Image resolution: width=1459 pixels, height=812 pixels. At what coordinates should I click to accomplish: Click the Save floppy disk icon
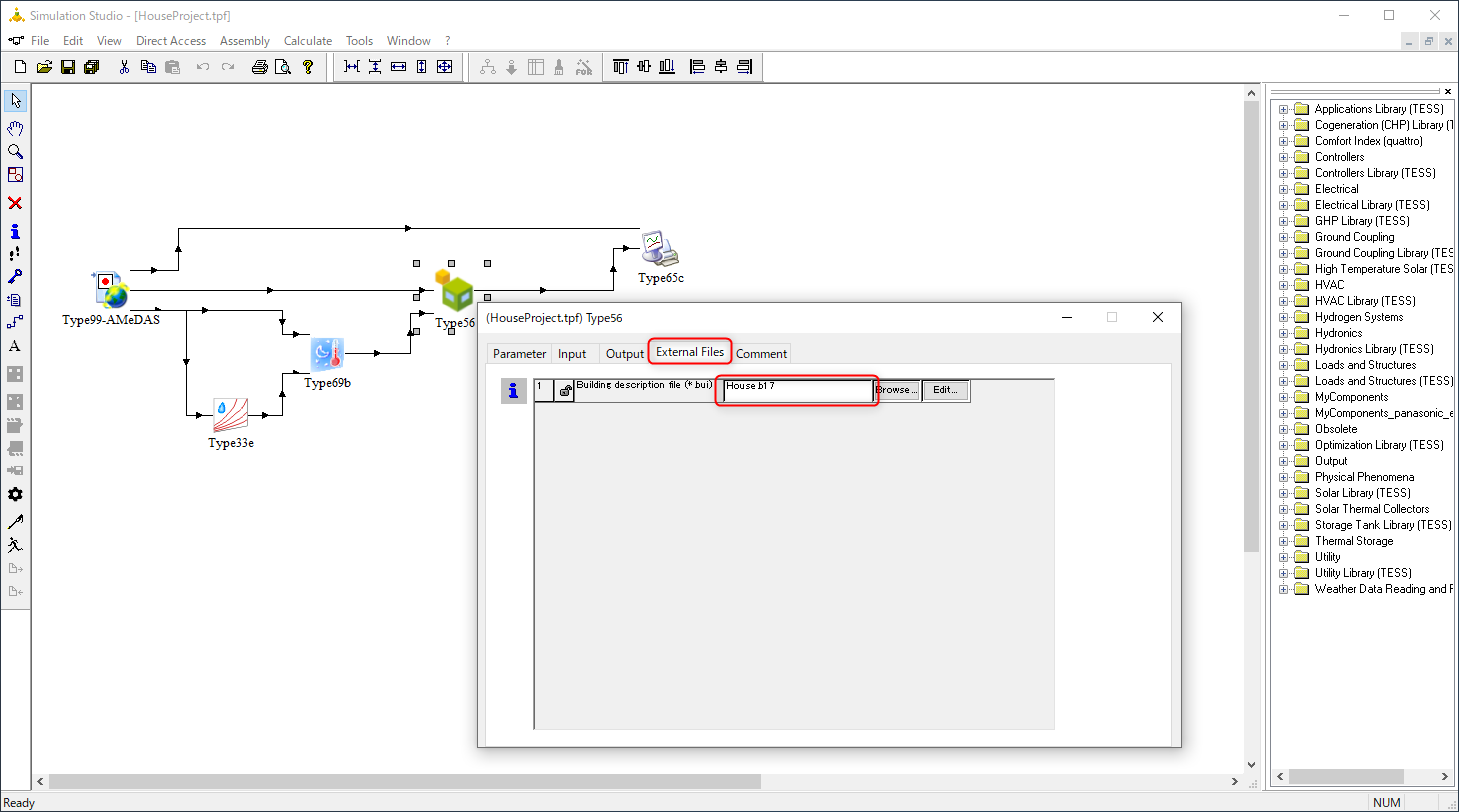pyautogui.click(x=68, y=67)
